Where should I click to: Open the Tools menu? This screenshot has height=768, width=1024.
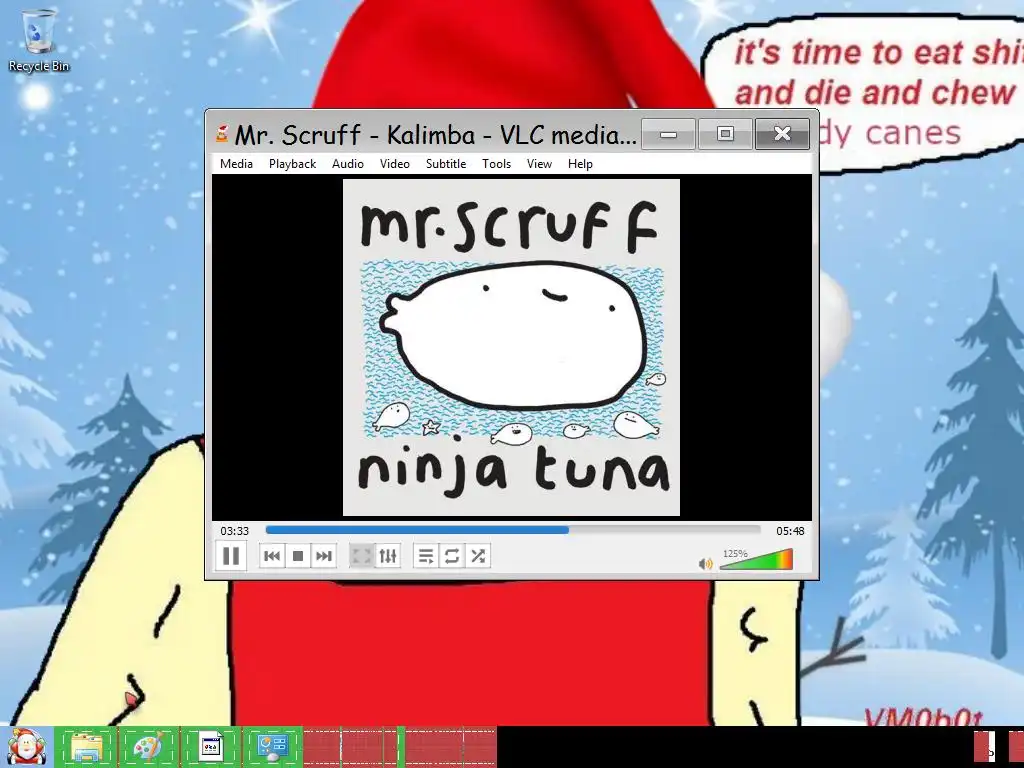pos(496,164)
